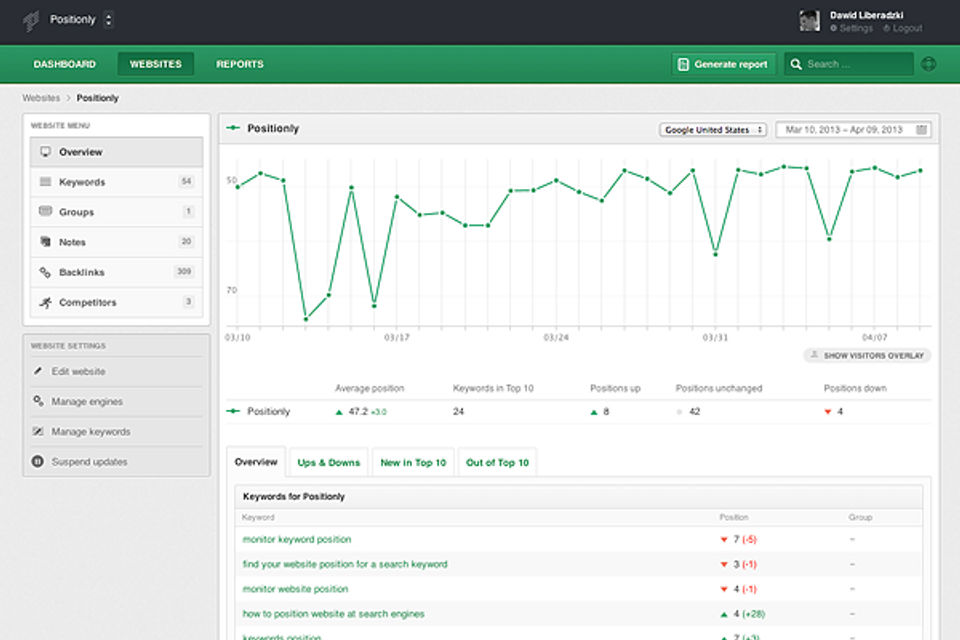
Task: Select the New in Top 10 tab
Action: click(413, 462)
